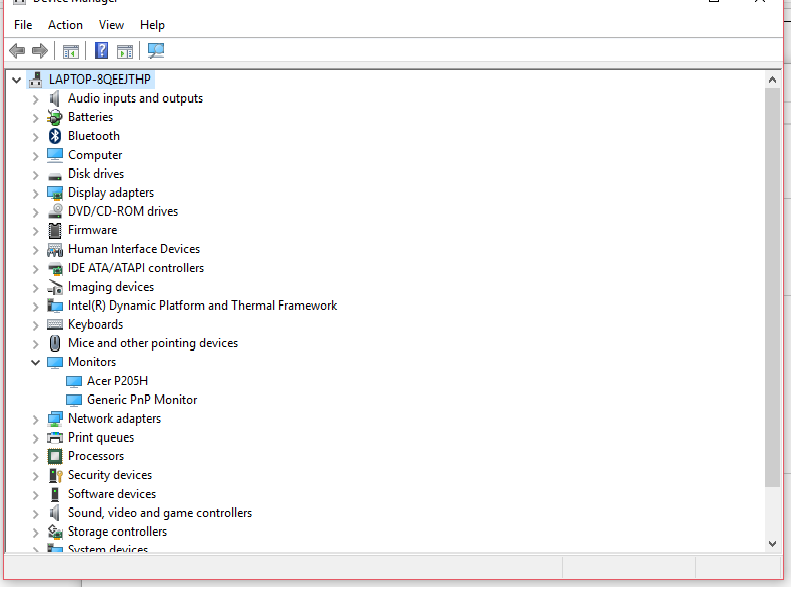
Task: Click the Software devices icon
Action: (54, 494)
